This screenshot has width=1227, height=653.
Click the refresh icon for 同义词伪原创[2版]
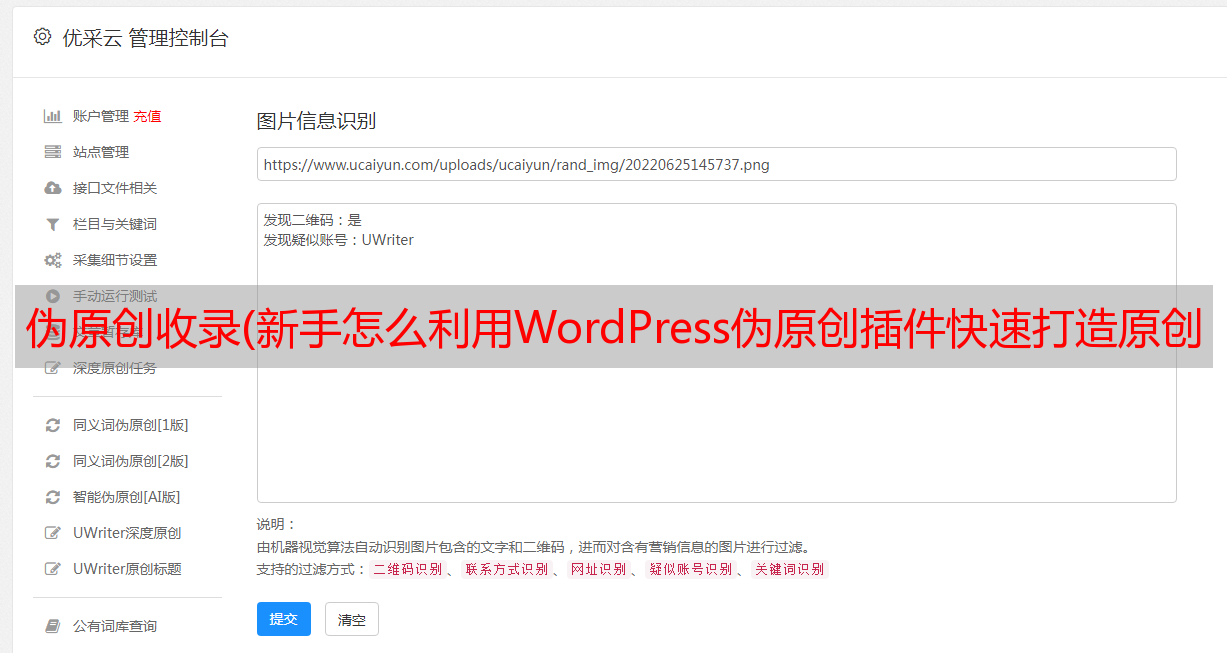tap(53, 461)
